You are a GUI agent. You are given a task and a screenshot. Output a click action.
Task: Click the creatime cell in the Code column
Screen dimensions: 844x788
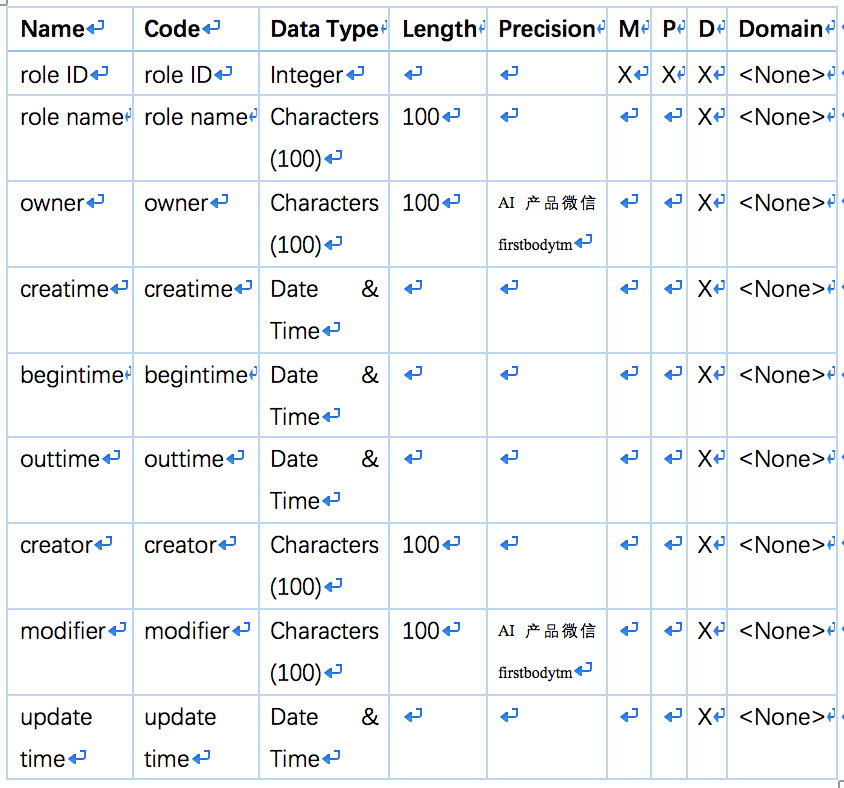coord(196,310)
